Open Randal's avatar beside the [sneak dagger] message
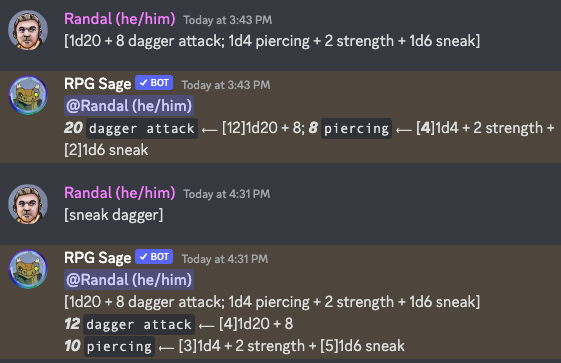Screen dimensions: 561x363 (x=28, y=204)
